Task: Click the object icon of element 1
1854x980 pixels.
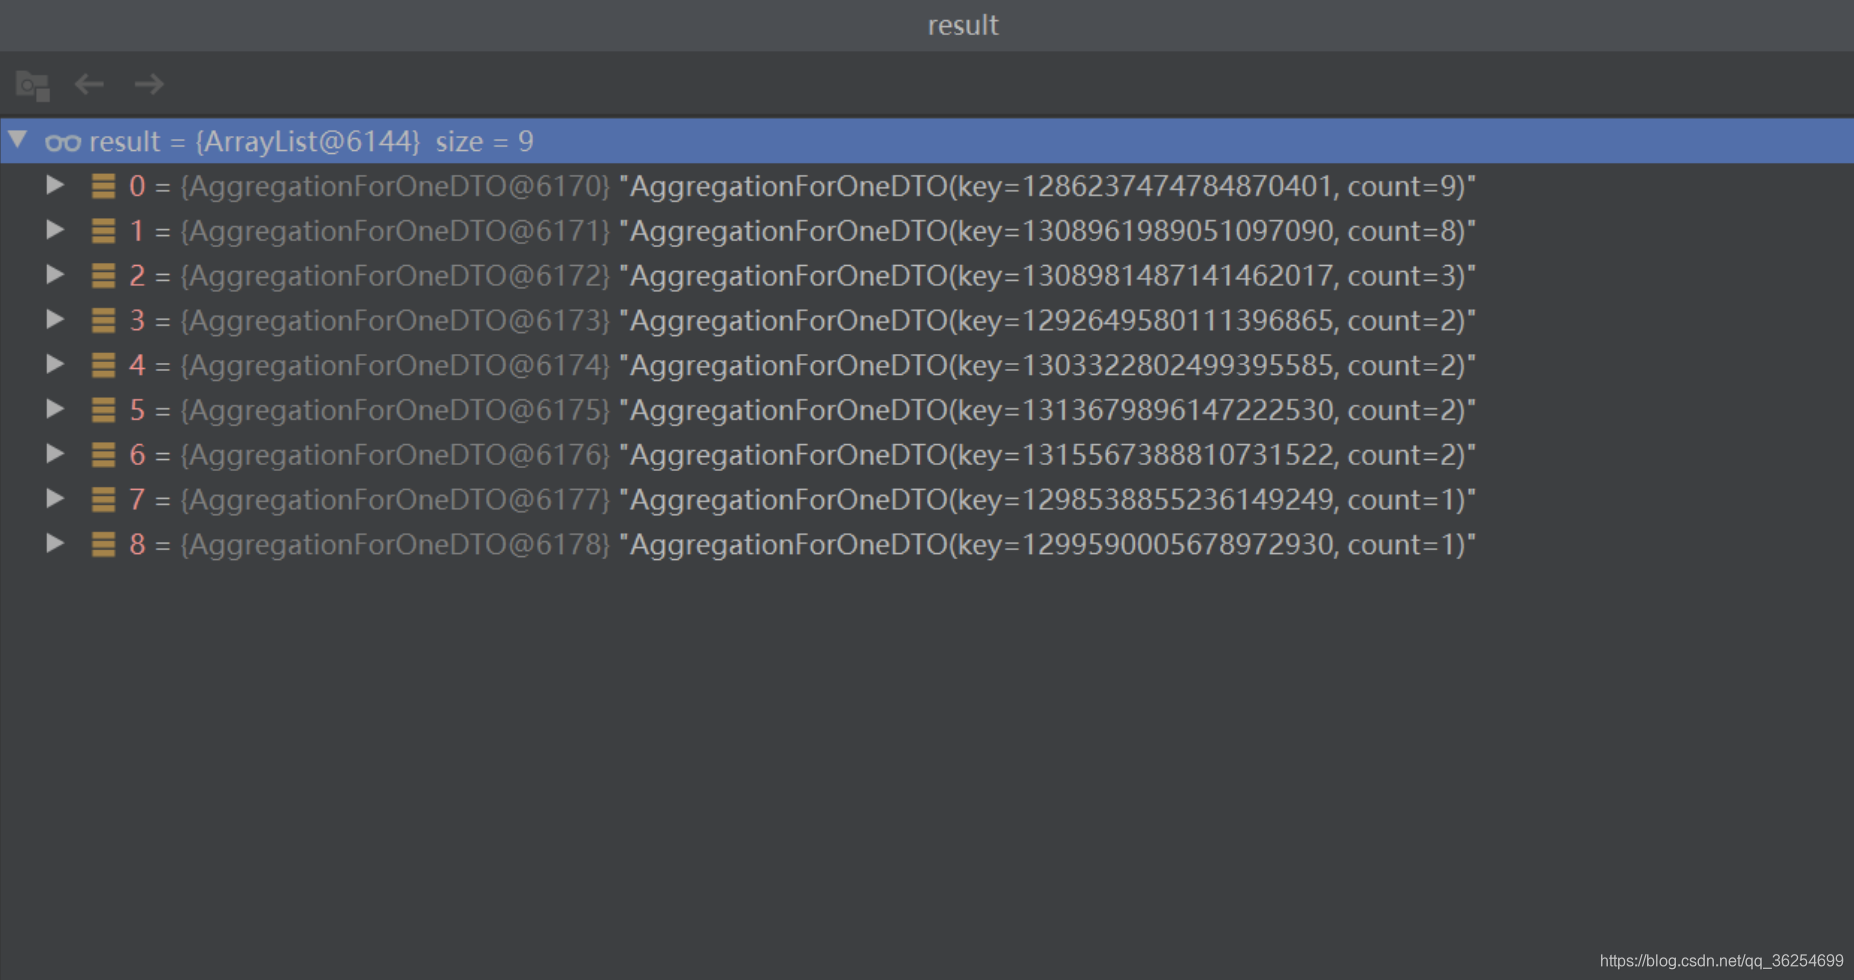Action: point(103,231)
